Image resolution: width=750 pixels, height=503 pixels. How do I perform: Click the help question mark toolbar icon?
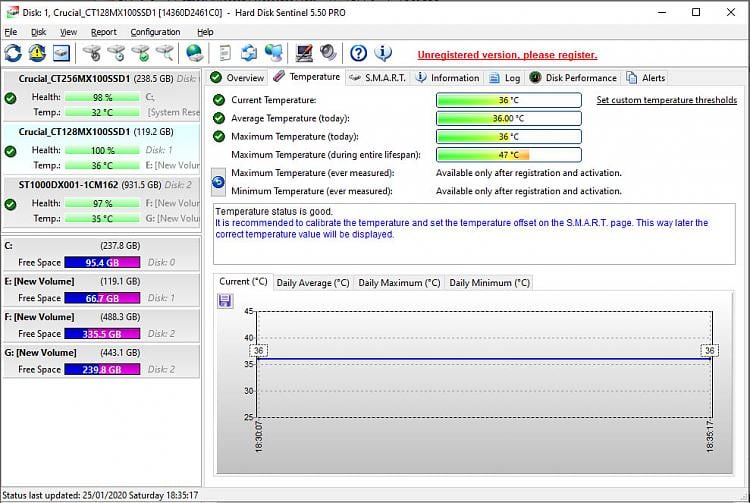pos(358,53)
